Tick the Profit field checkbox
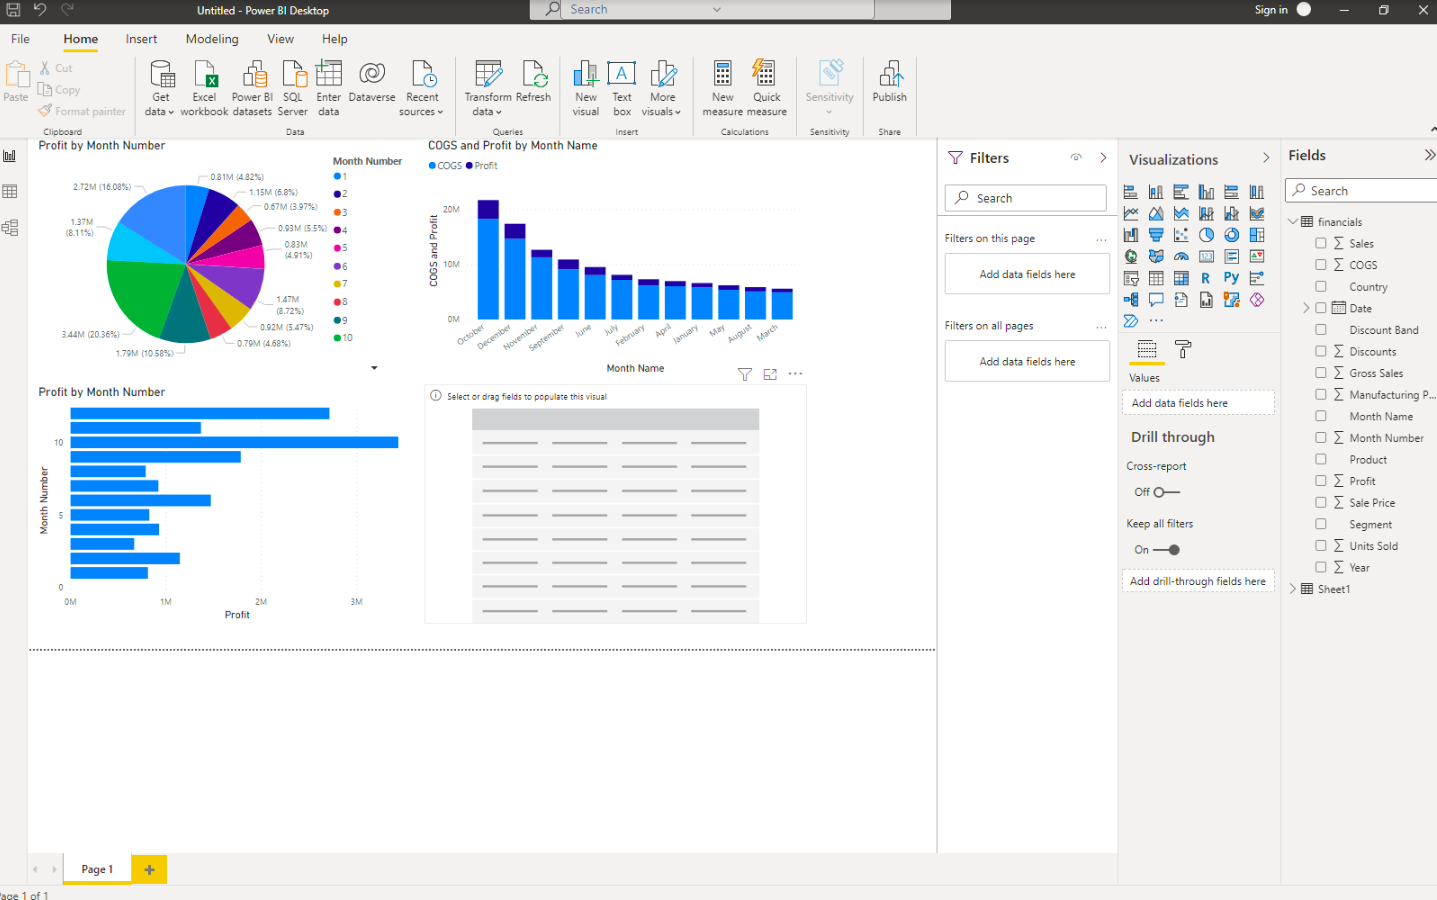Screen dimensions: 1437x900 point(1321,481)
